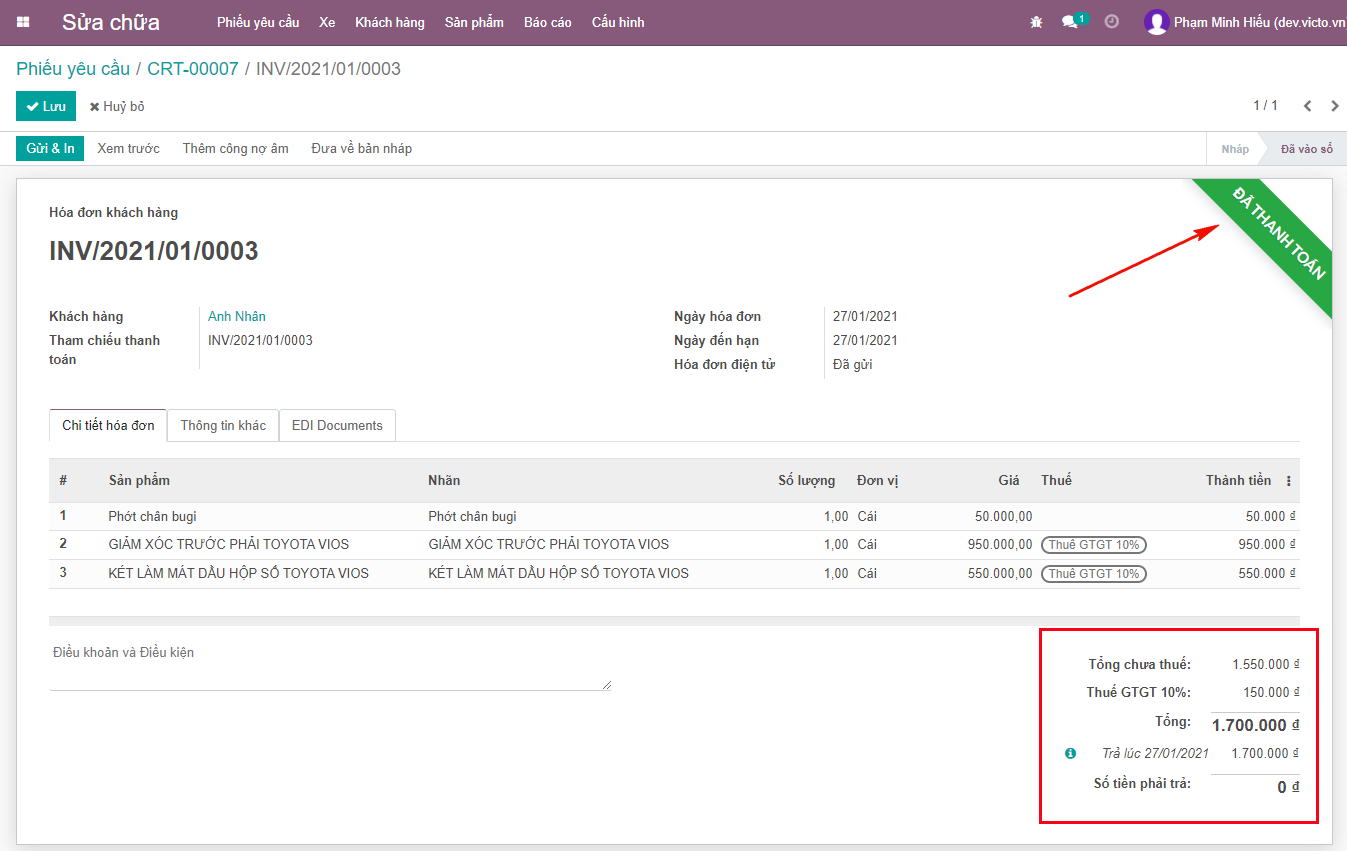Screen dimensions: 1347x851
Task: Click the Thuế GTGT 10% tag in row 3
Action: point(1094,574)
